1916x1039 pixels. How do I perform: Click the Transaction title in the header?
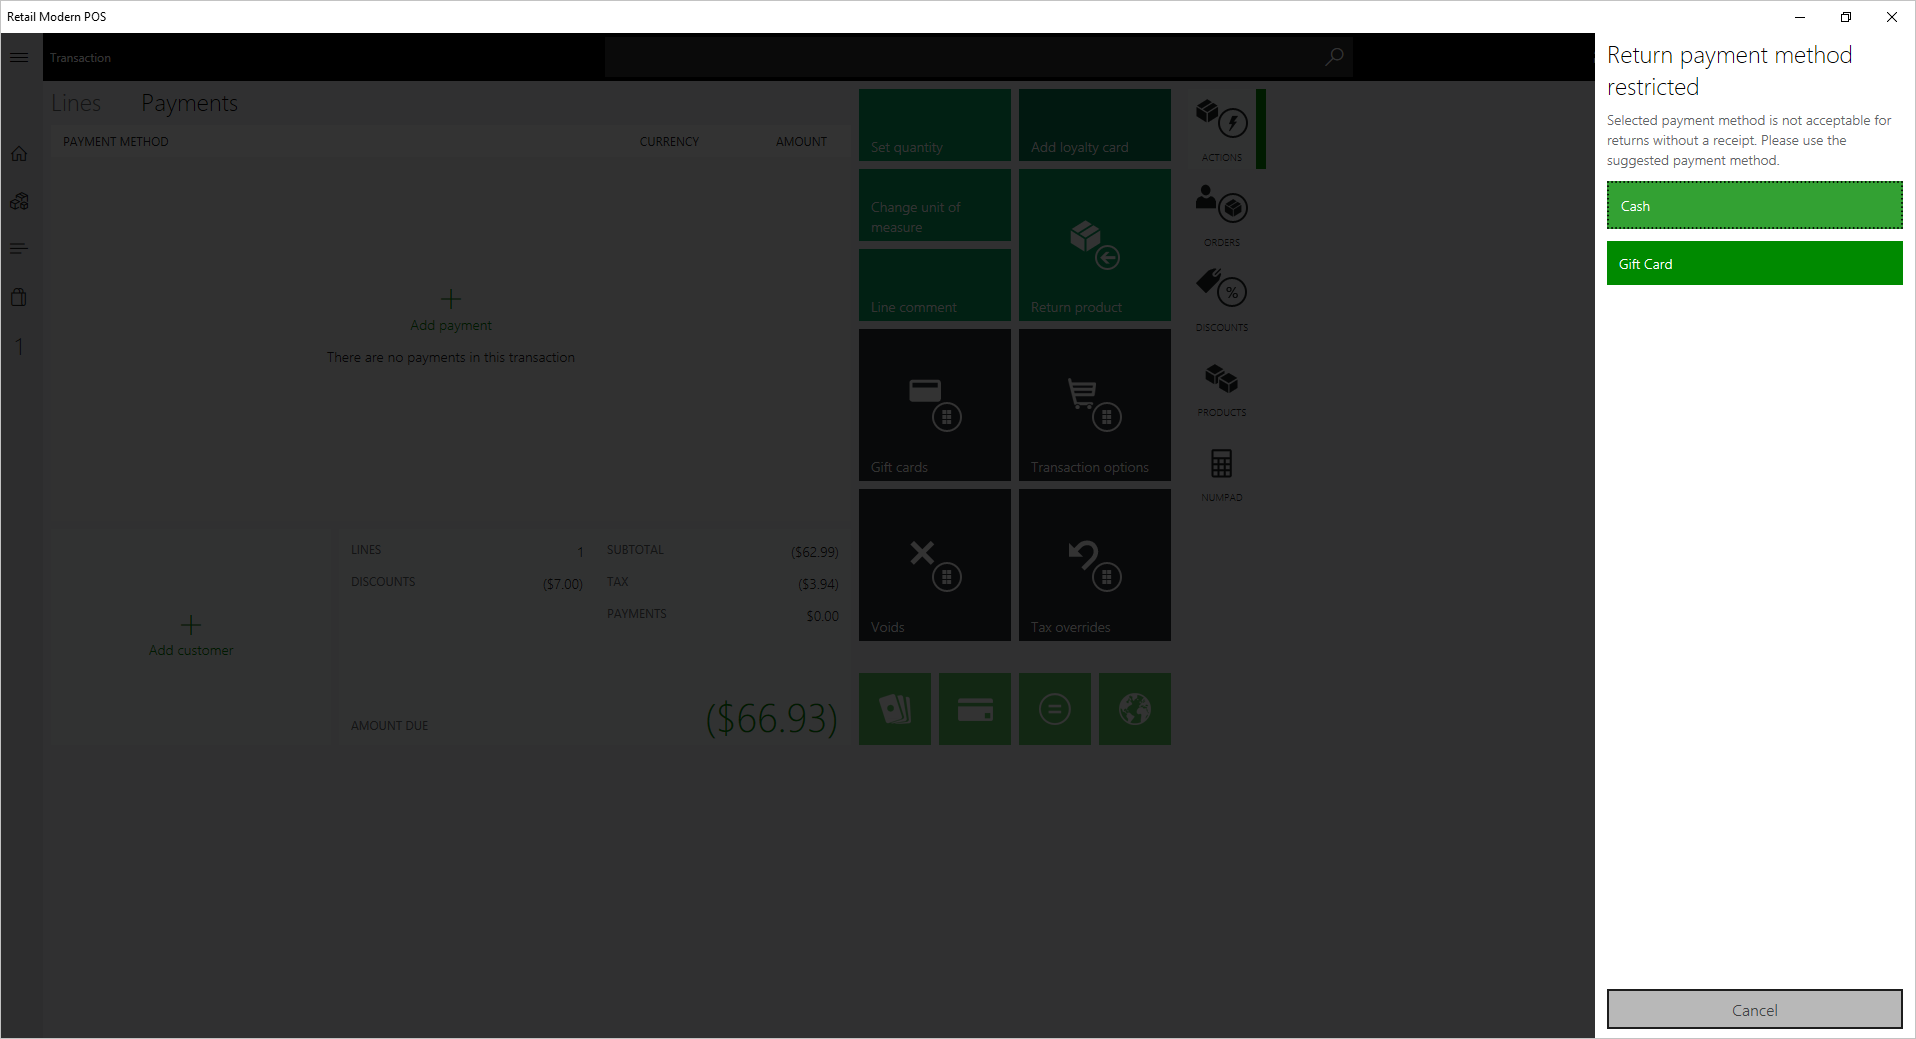(80, 58)
